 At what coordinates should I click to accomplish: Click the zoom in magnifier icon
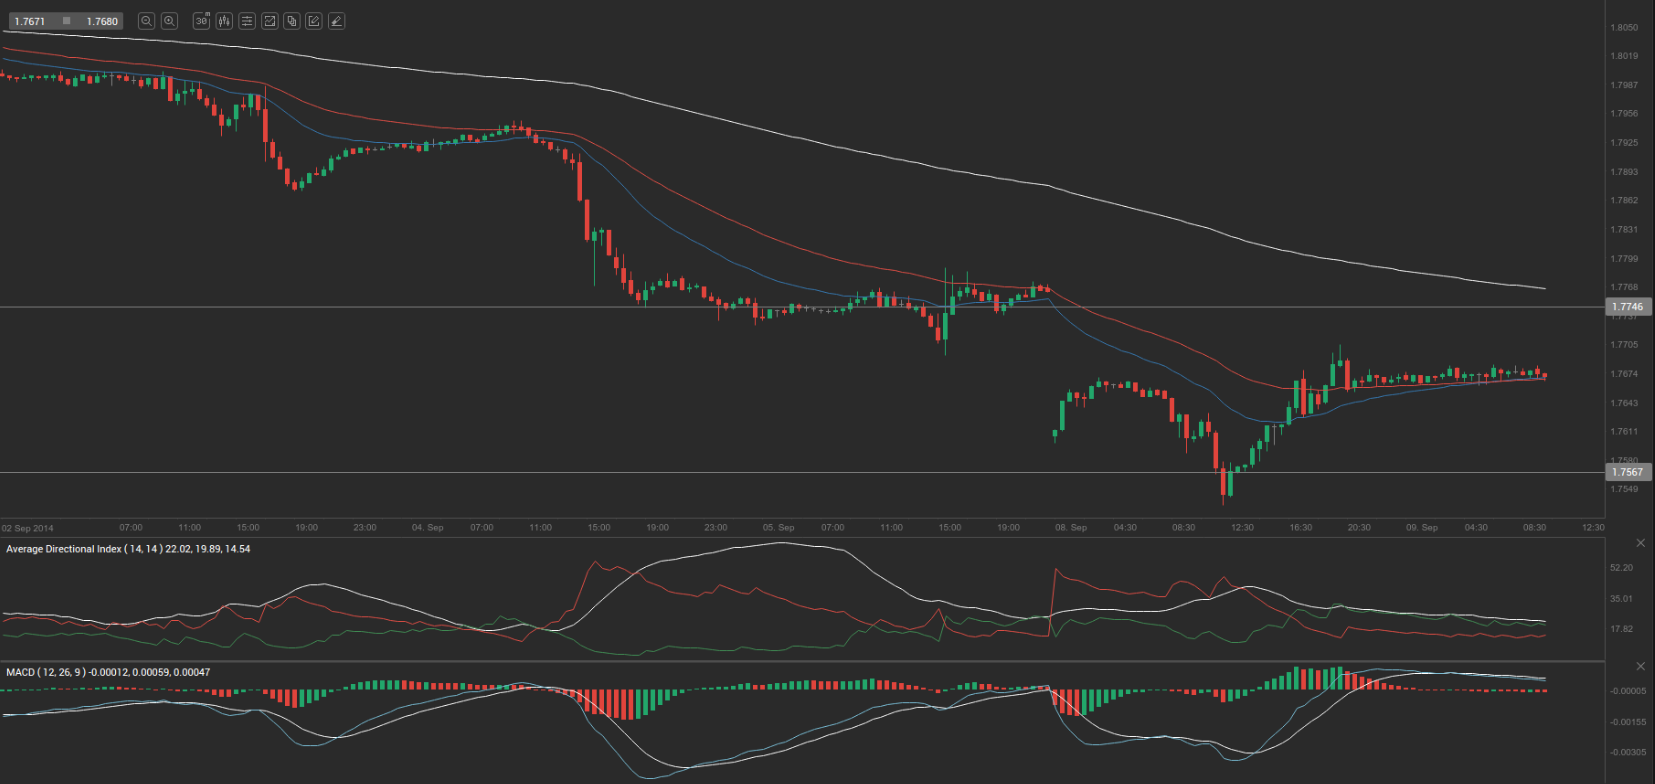pyautogui.click(x=169, y=21)
